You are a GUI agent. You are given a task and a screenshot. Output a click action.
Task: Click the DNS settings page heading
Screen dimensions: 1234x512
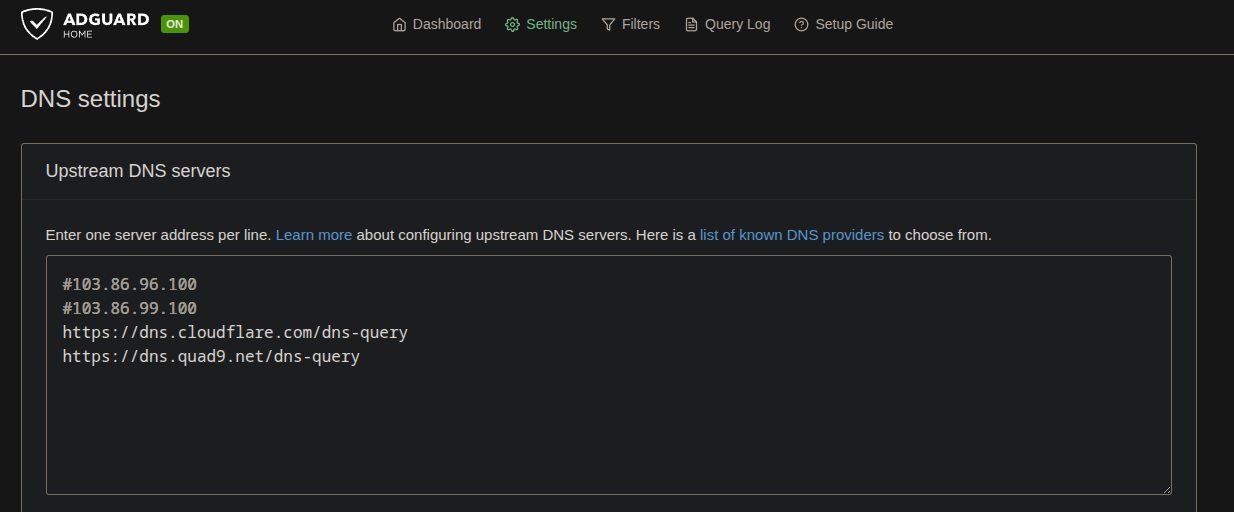click(90, 99)
